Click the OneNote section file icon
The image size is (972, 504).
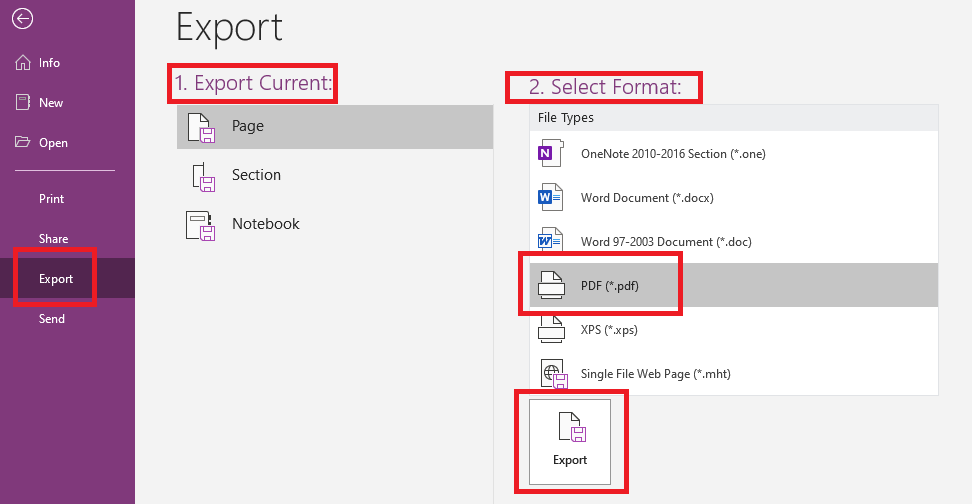[x=550, y=153]
